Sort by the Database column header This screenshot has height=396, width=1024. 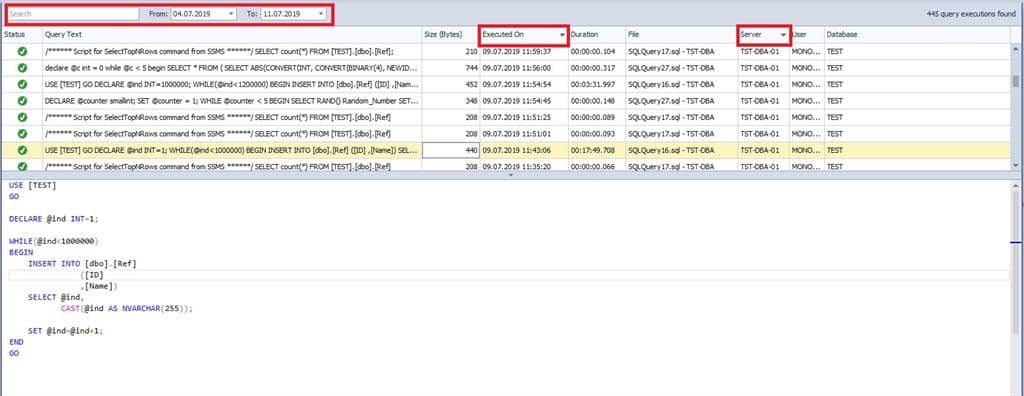pos(917,35)
